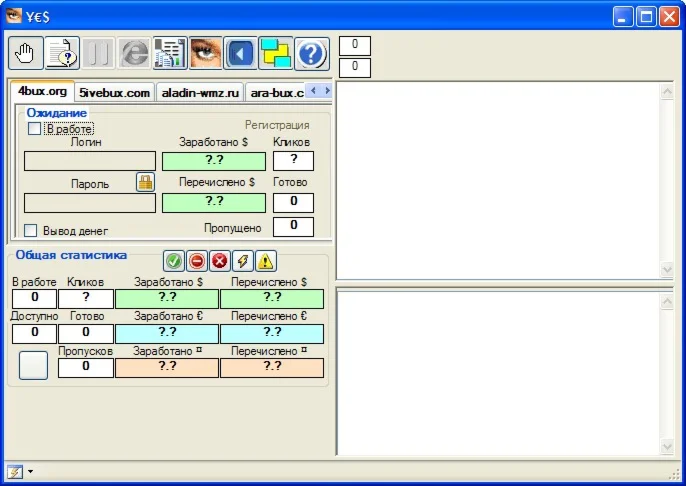
Task: Click the cyan Перечислено € value box
Action: 272,334
